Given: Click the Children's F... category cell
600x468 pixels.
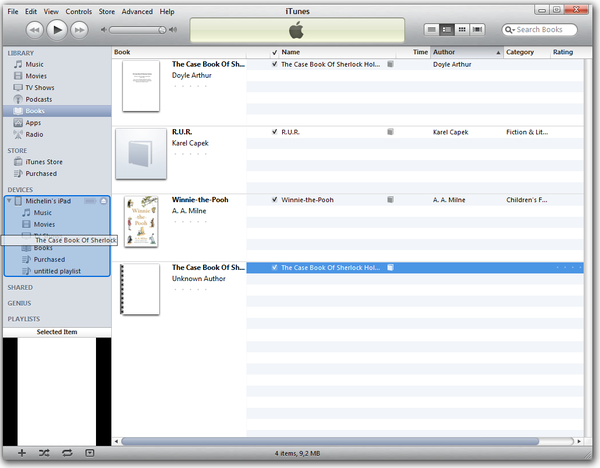Looking at the screenshot, I should point(527,200).
